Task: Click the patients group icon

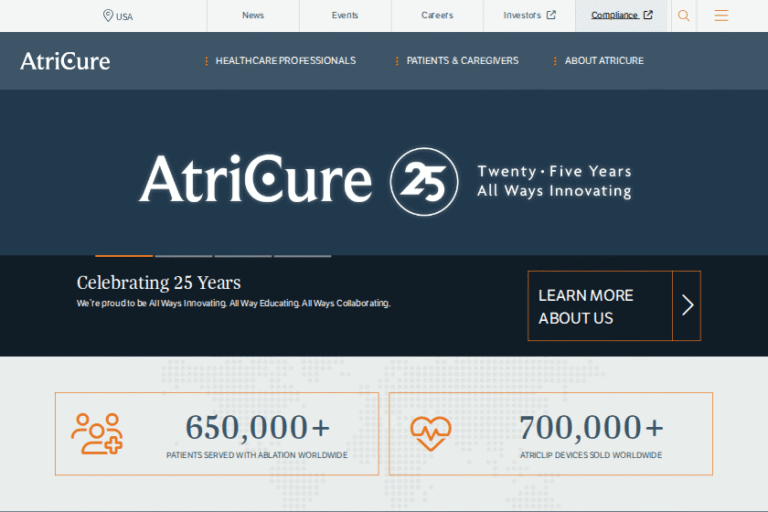Action: click(x=97, y=434)
